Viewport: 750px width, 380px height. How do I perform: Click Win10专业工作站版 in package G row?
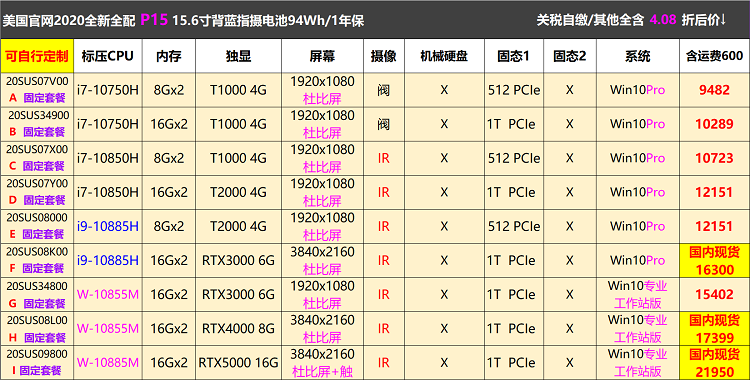click(x=638, y=294)
